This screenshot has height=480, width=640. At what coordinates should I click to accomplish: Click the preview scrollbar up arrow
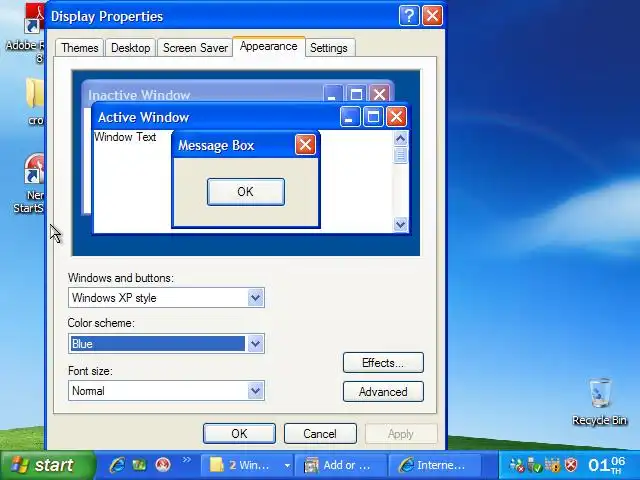(x=400, y=139)
